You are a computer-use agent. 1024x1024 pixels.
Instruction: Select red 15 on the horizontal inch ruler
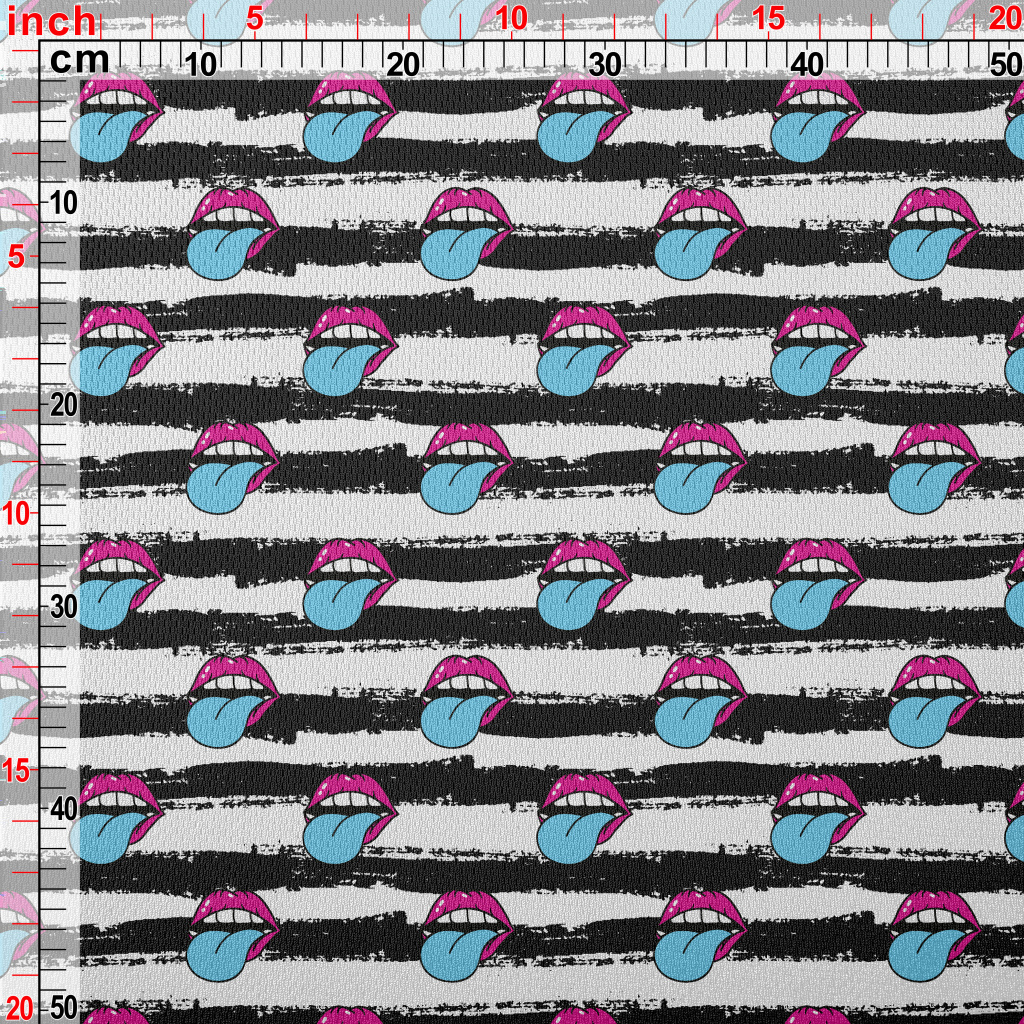(x=768, y=19)
